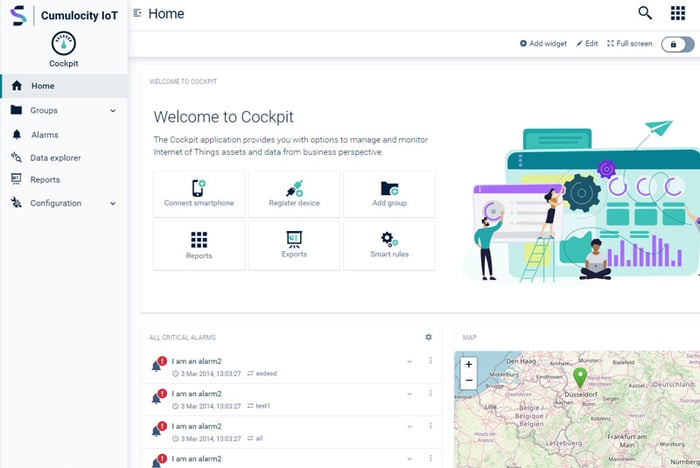Open critical alarms widget settings gear

pyautogui.click(x=429, y=337)
